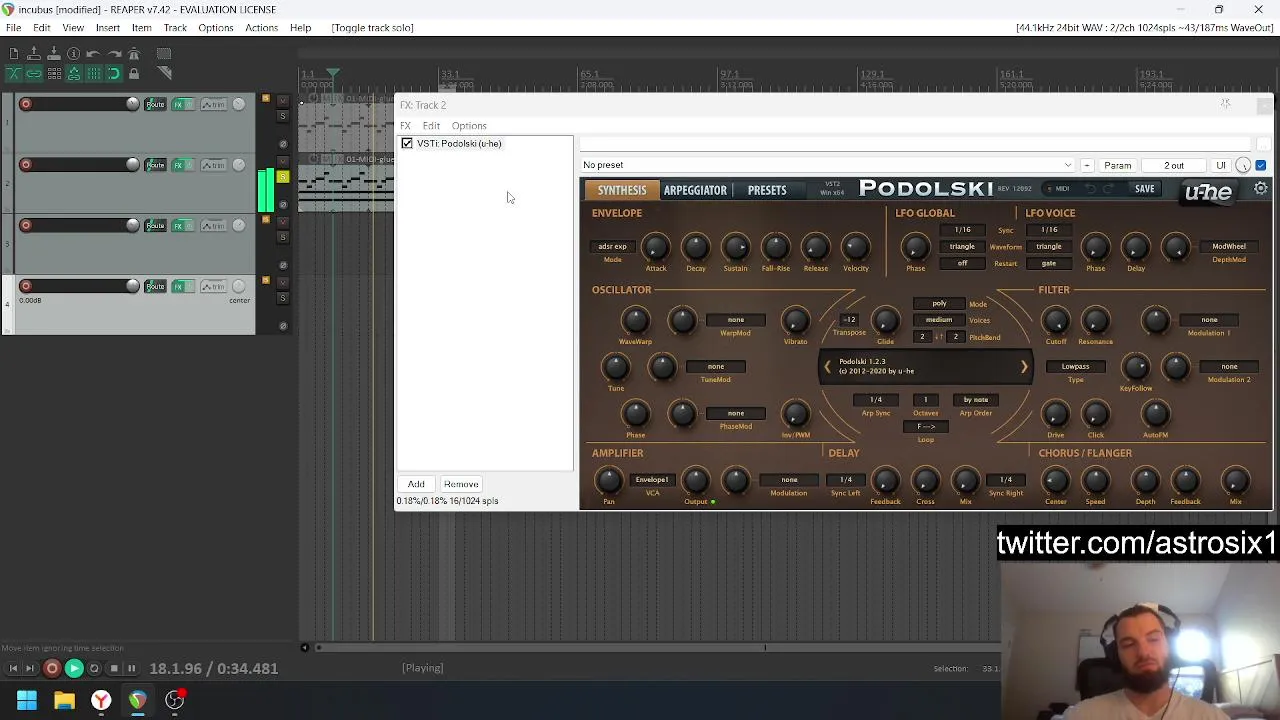Toggle the metronome icon in toolbar
The height and width of the screenshot is (720, 1280).
coord(134,53)
